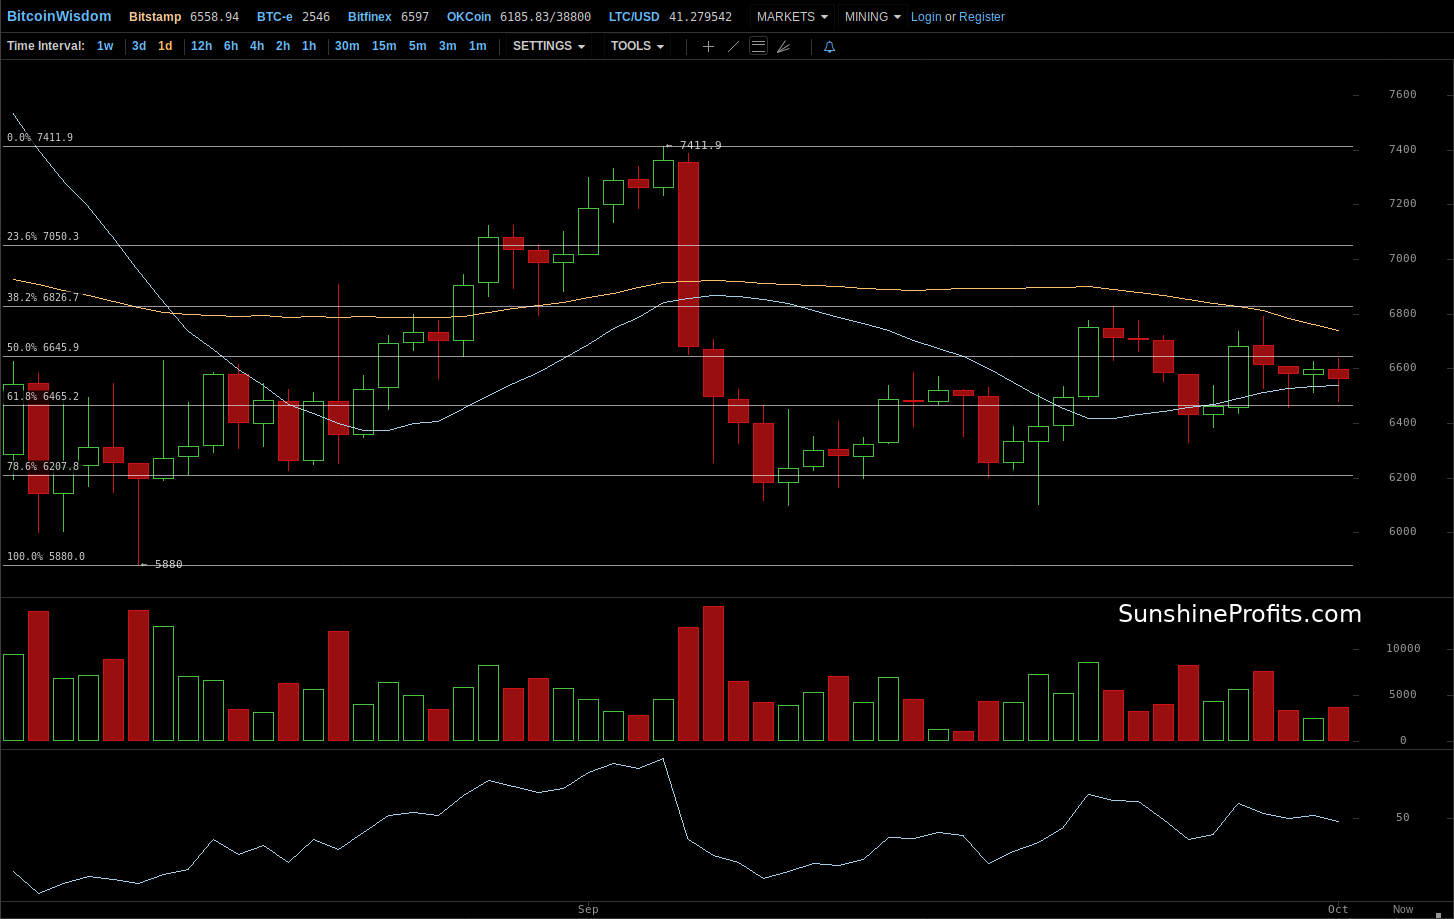
Task: Open the MINING dropdown menu
Action: pos(872,17)
